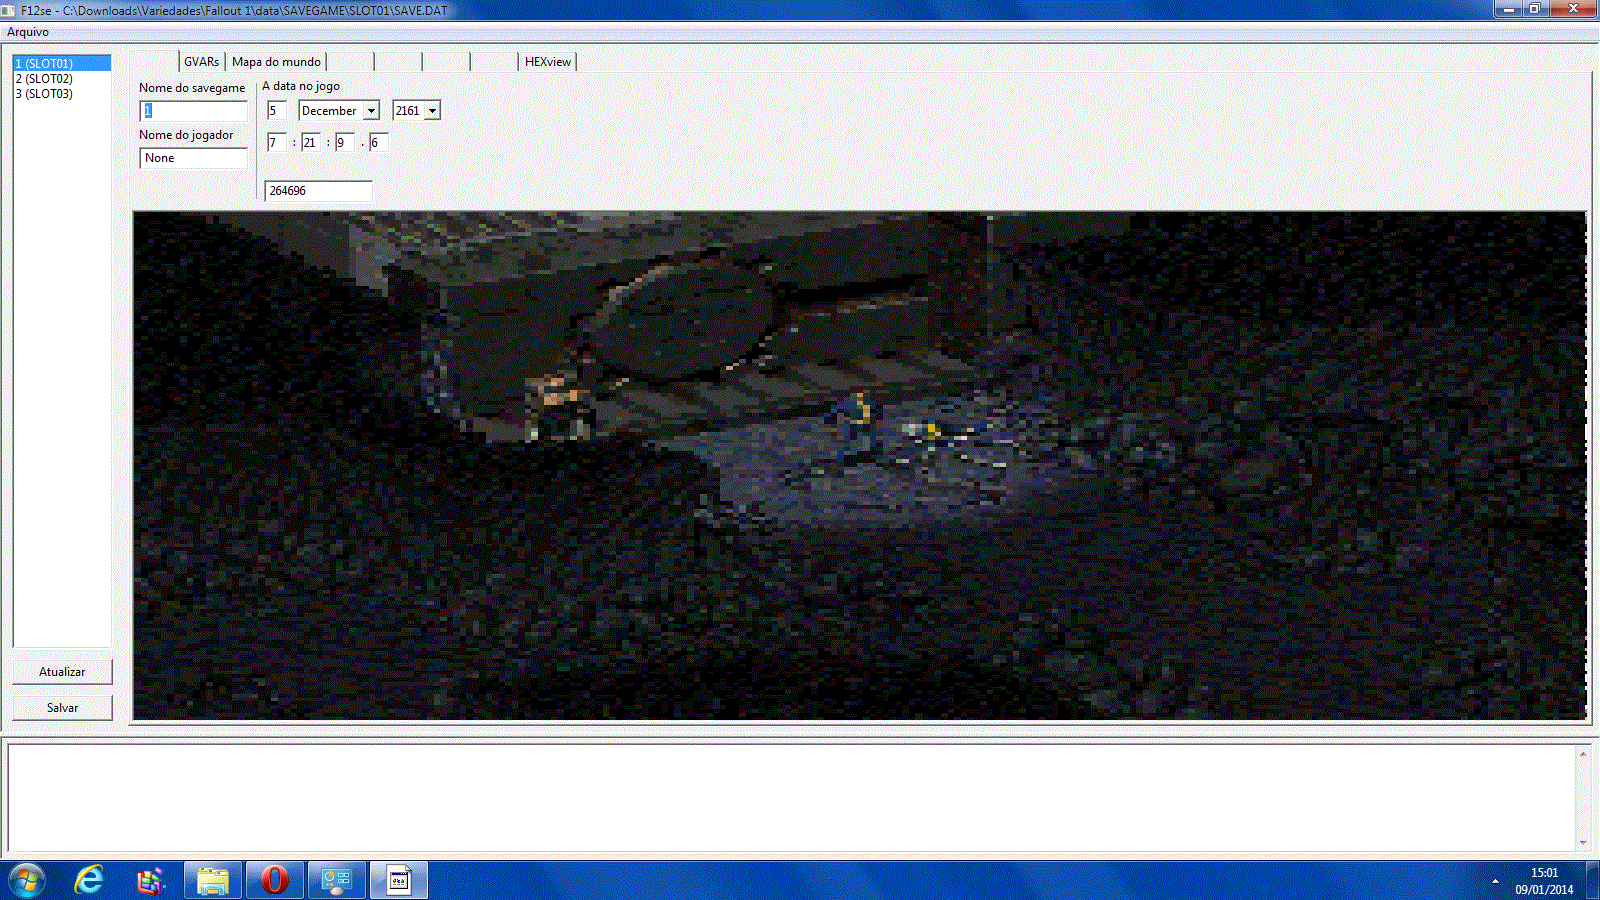Click the Atualizar button
Viewport: 1600px width, 900px height.
coord(62,672)
